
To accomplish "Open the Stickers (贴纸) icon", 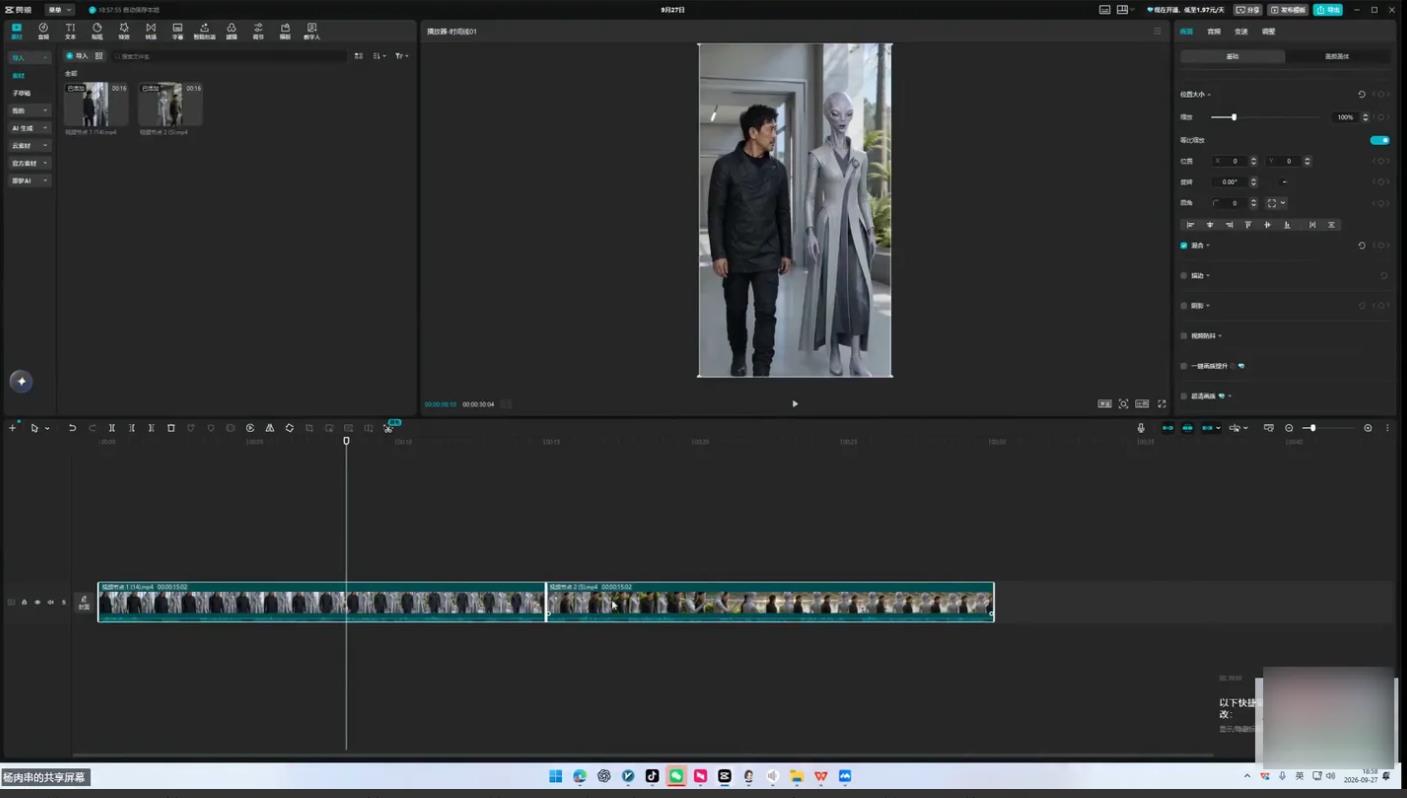I will point(97,31).
